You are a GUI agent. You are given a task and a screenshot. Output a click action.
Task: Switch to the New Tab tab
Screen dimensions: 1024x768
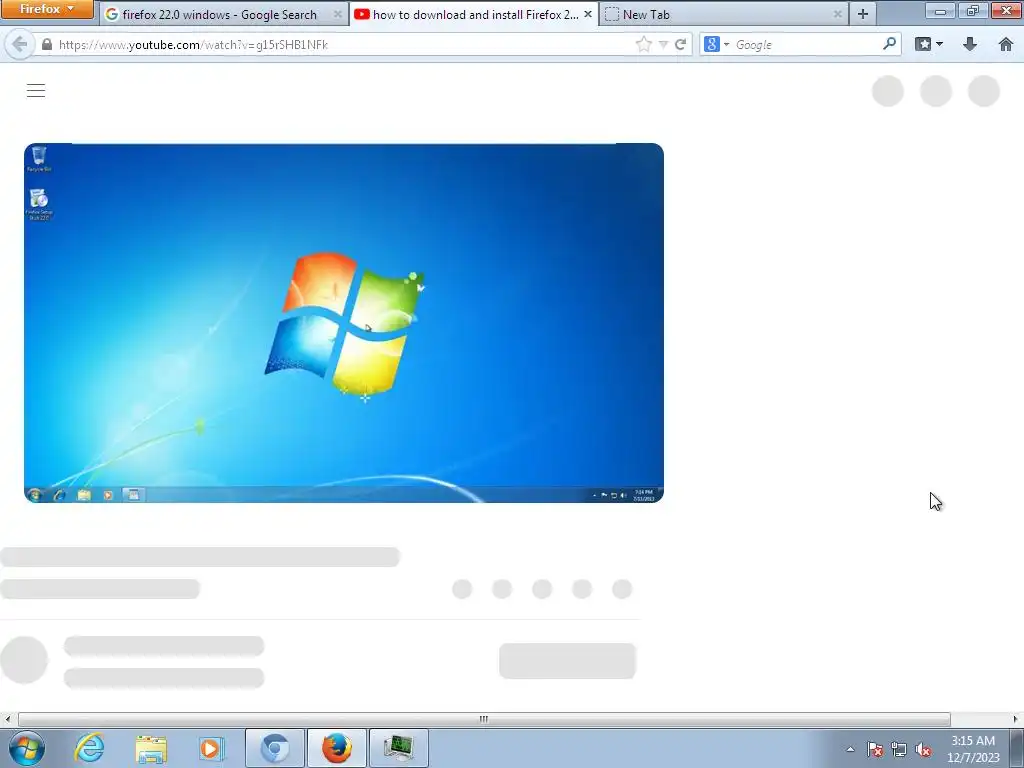pyautogui.click(x=724, y=14)
